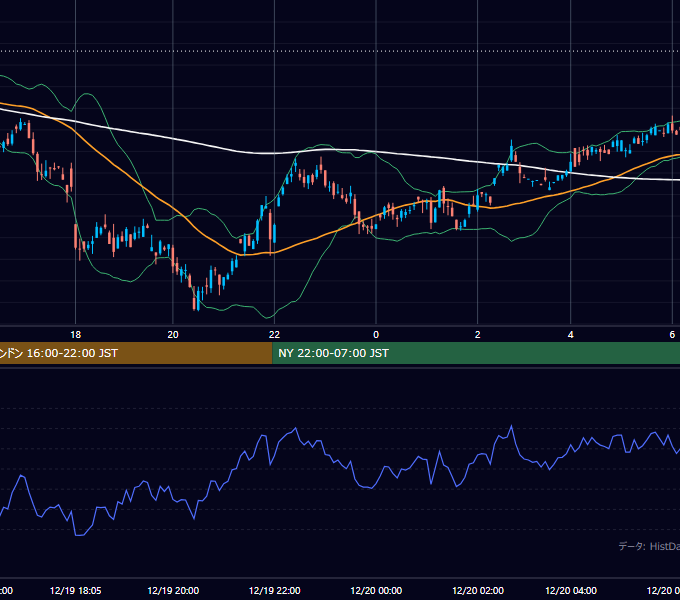Click the '12/19 20:00' date label
This screenshot has height=600, width=680.
[173, 590]
